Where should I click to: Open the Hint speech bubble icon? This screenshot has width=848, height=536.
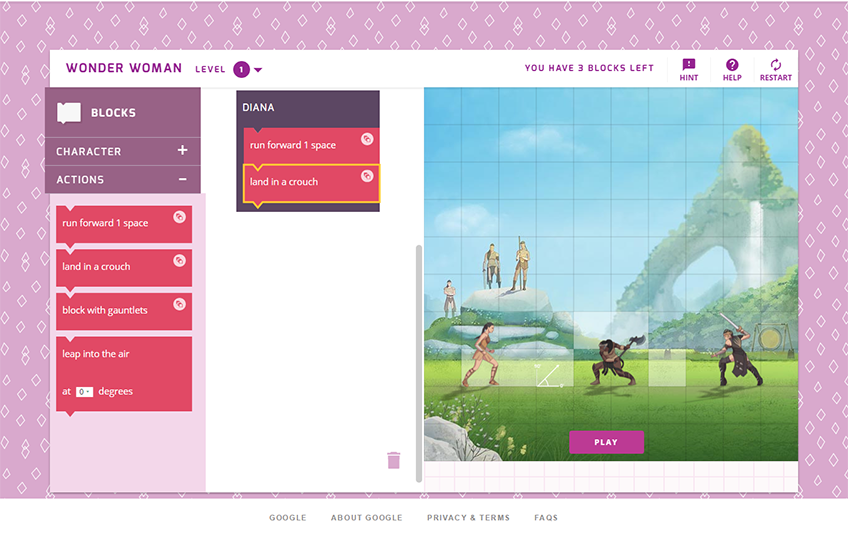[688, 65]
